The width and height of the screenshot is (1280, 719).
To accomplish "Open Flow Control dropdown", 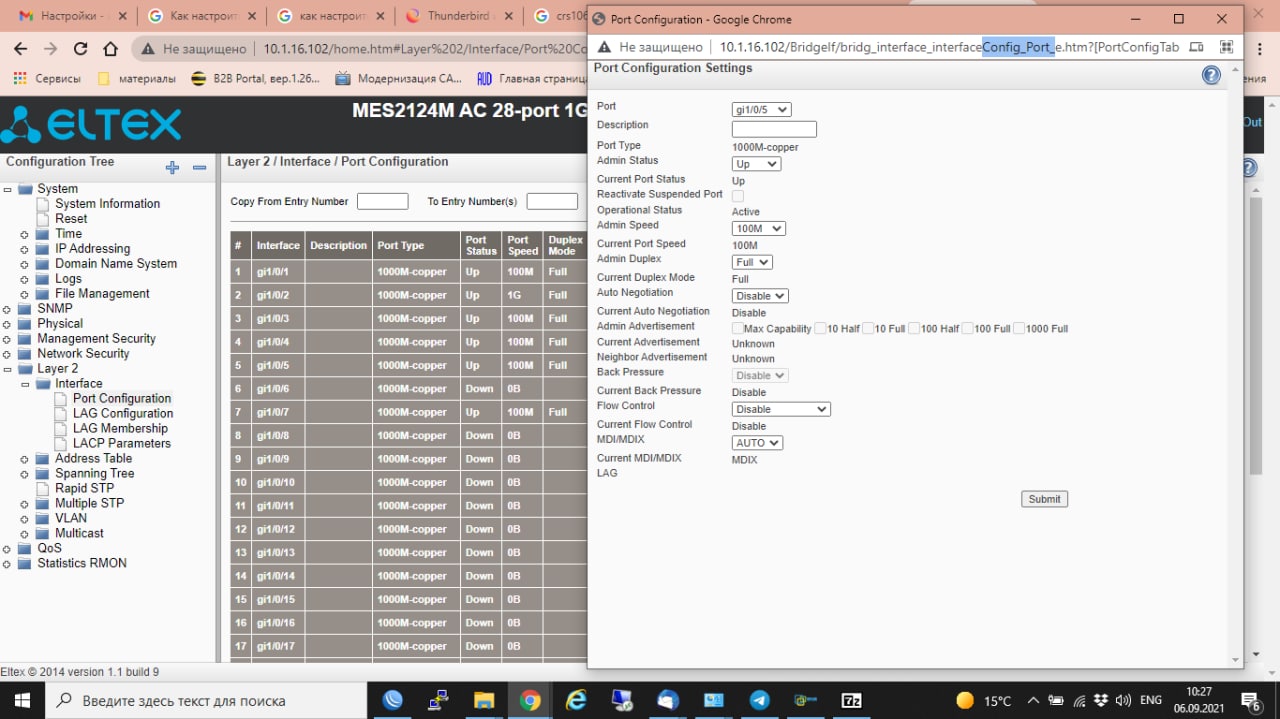I will point(781,409).
